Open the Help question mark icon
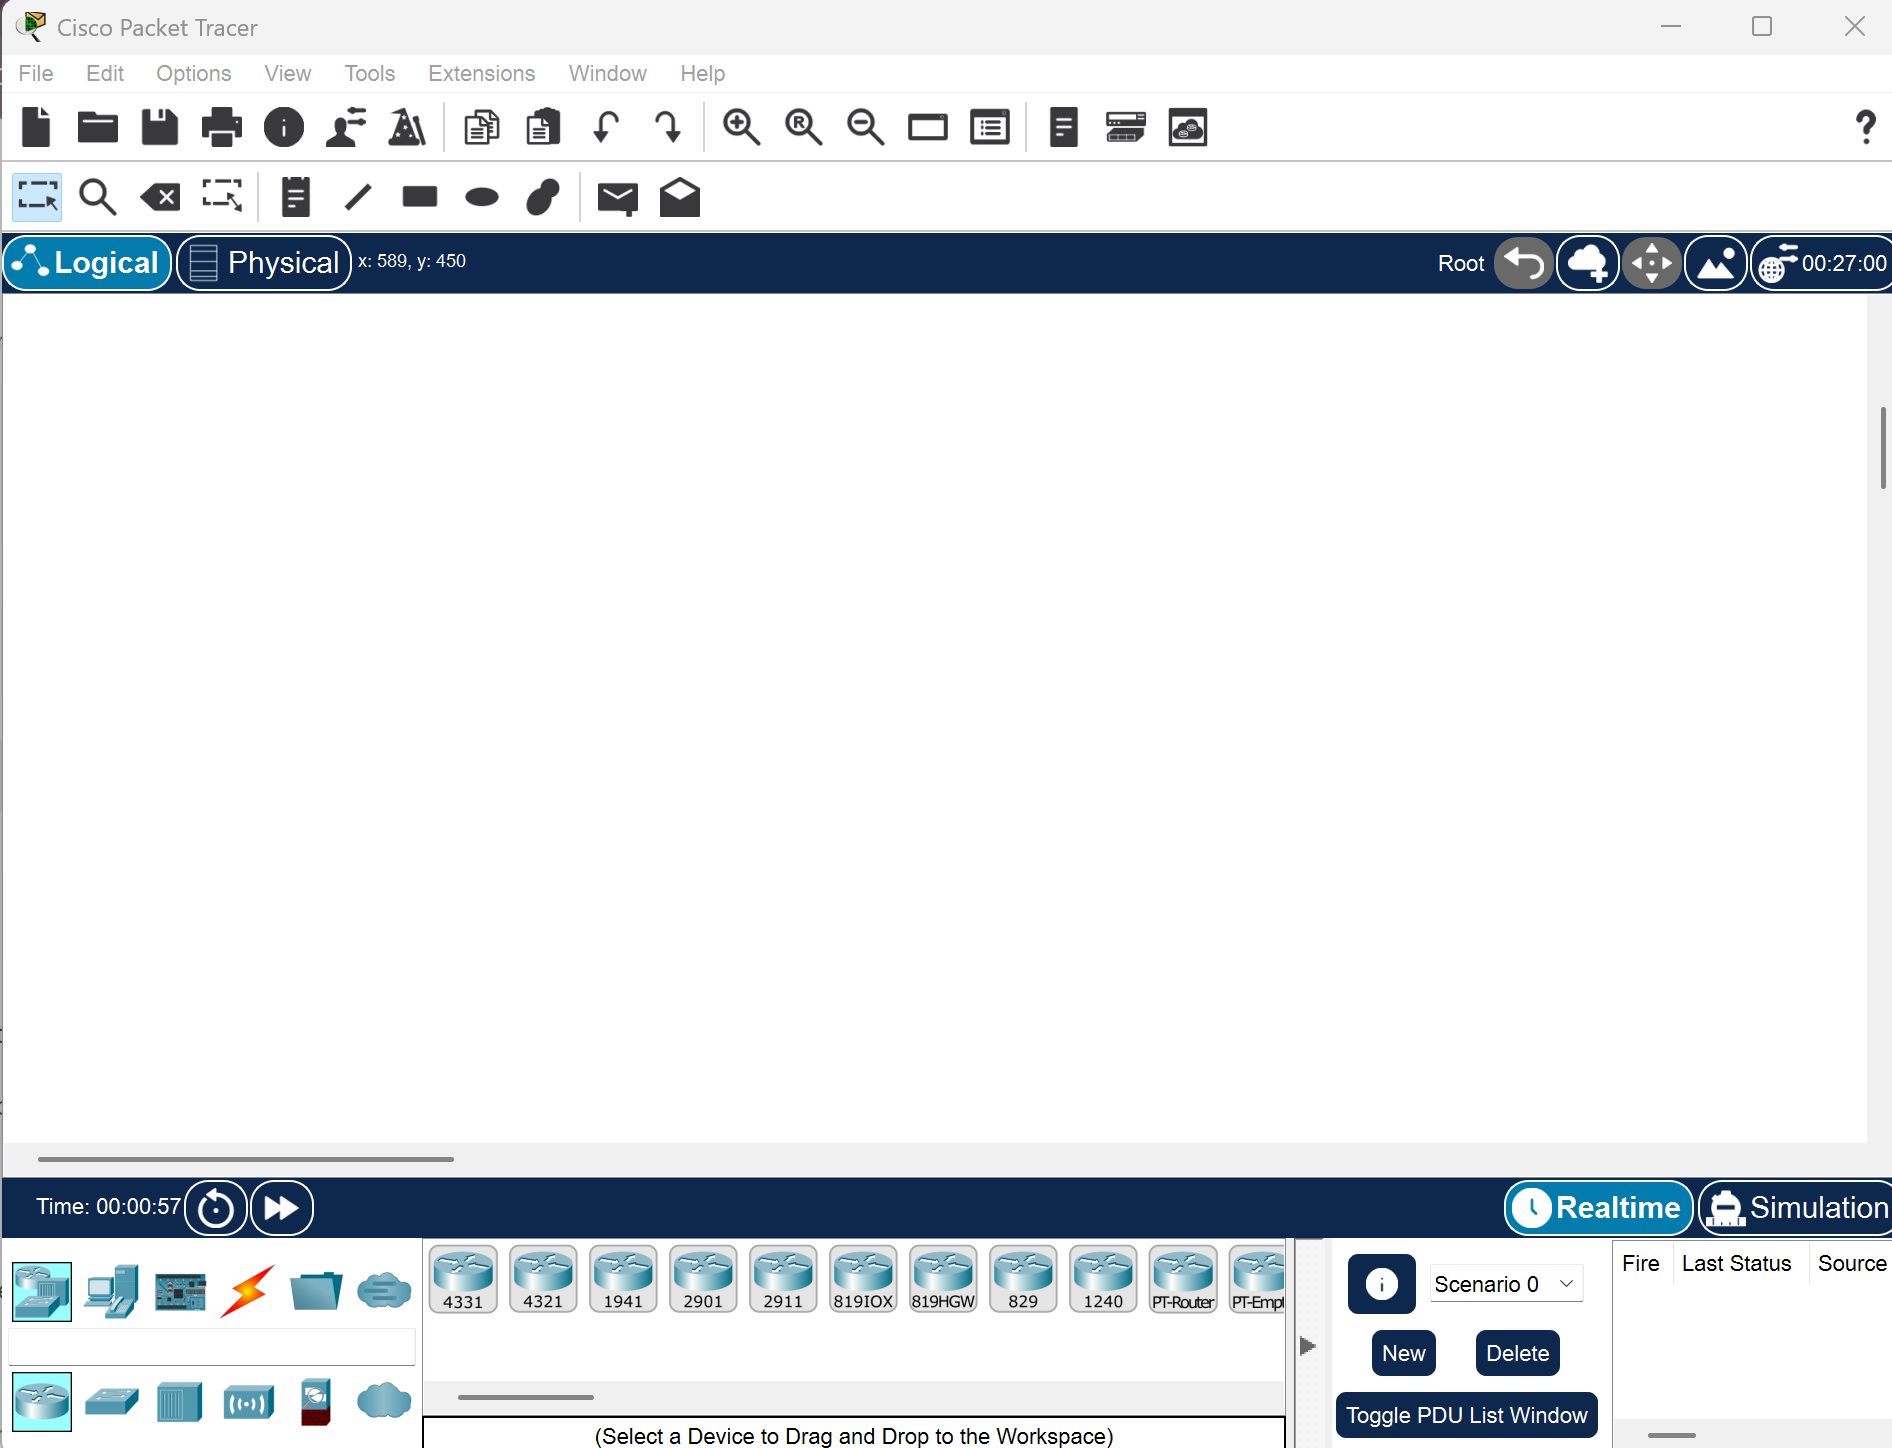Viewport: 1892px width, 1448px height. click(1866, 127)
